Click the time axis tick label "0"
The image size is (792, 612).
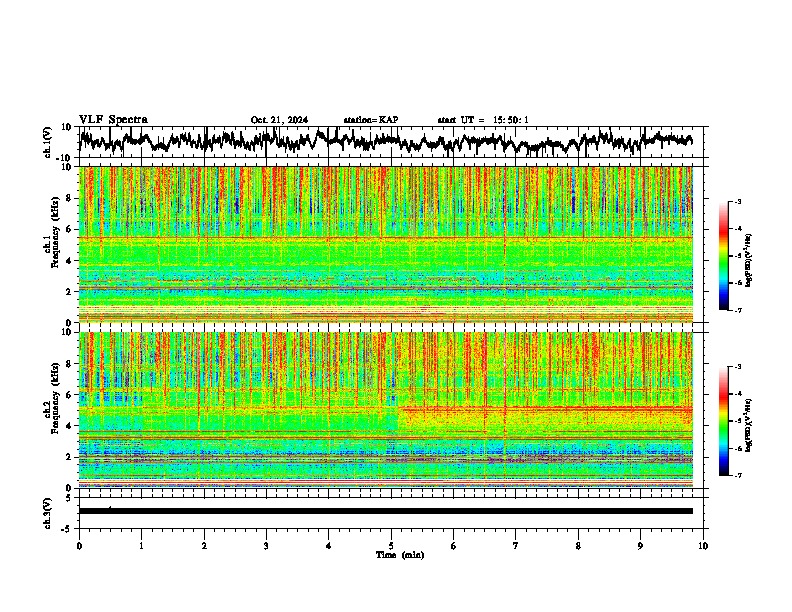[x=79, y=546]
